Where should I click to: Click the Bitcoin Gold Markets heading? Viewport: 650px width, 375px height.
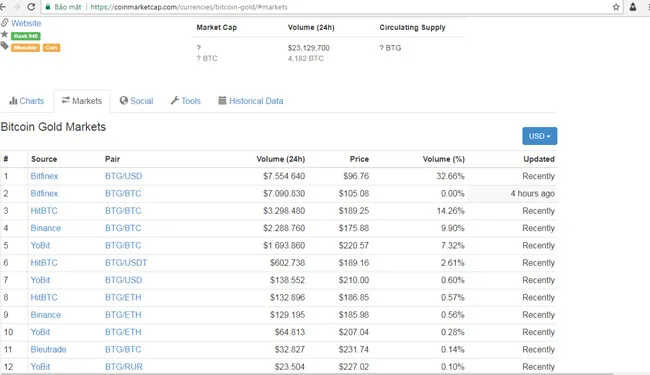tap(53, 127)
